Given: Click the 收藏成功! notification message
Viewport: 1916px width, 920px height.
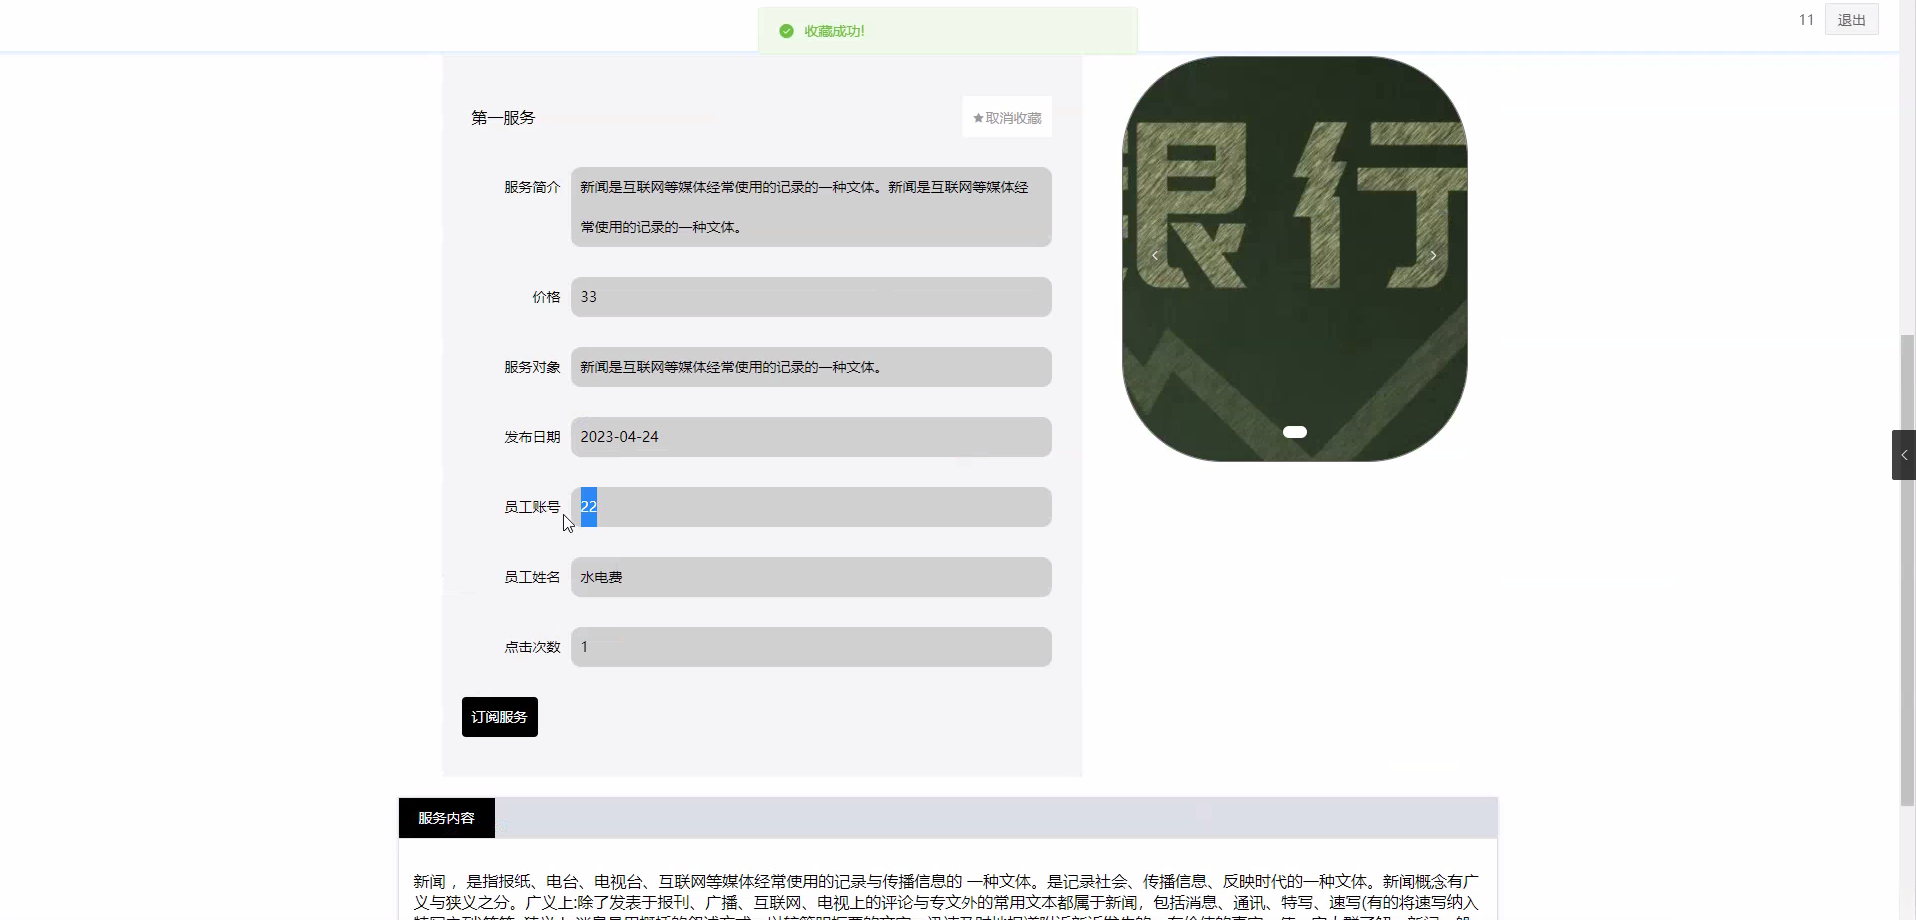Looking at the screenshot, I should [834, 31].
